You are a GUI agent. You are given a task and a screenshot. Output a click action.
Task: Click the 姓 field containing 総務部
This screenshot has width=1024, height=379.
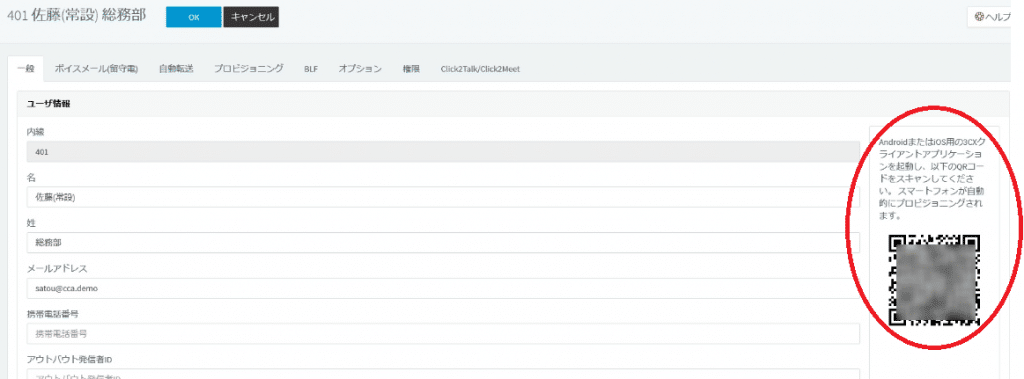tap(443, 242)
